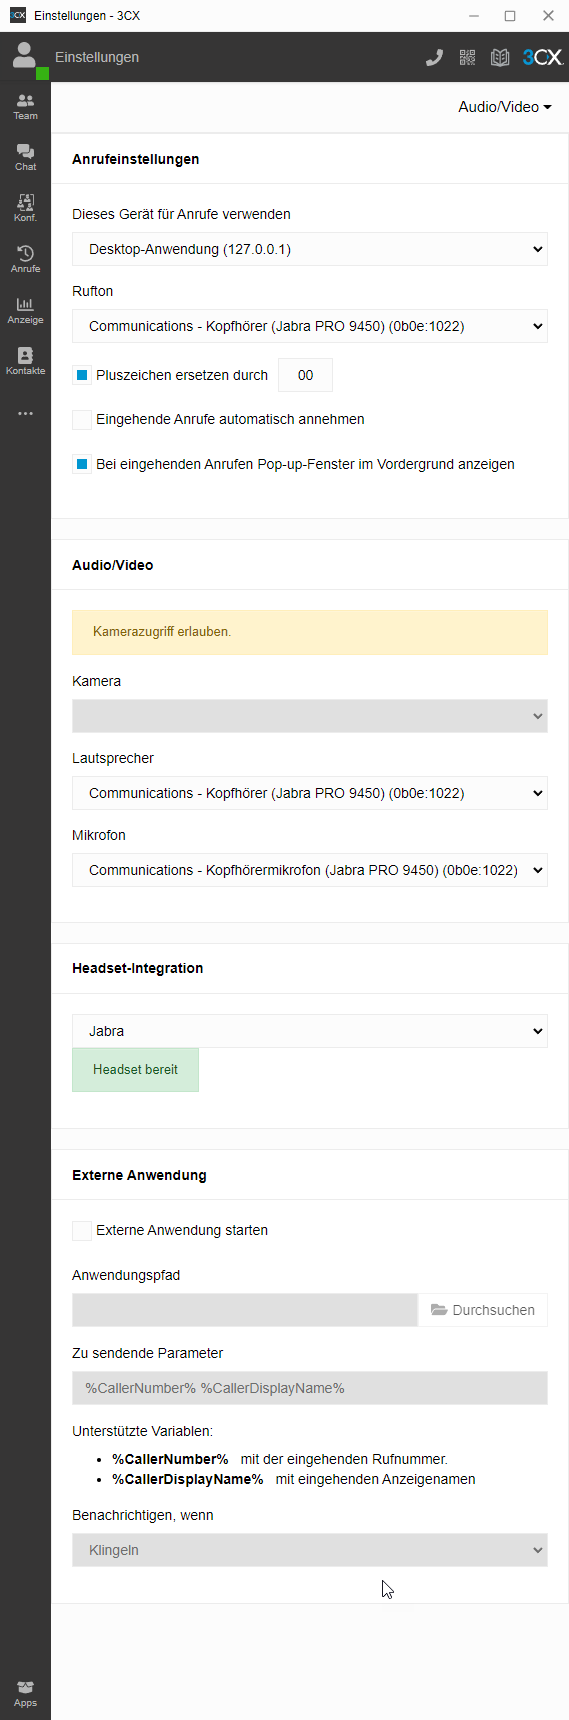
Task: Open the Anrufe call history icon
Action: [x=25, y=259]
